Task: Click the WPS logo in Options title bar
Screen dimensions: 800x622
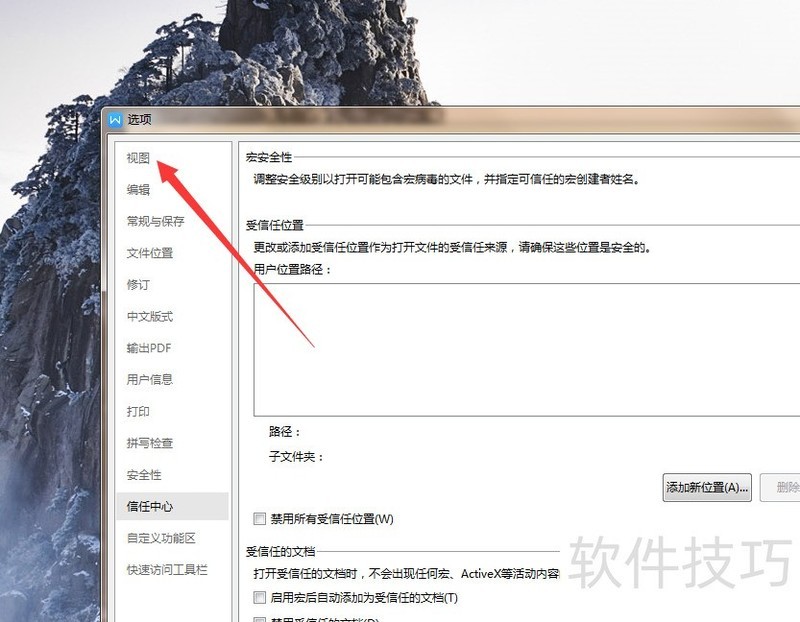Action: pyautogui.click(x=115, y=120)
